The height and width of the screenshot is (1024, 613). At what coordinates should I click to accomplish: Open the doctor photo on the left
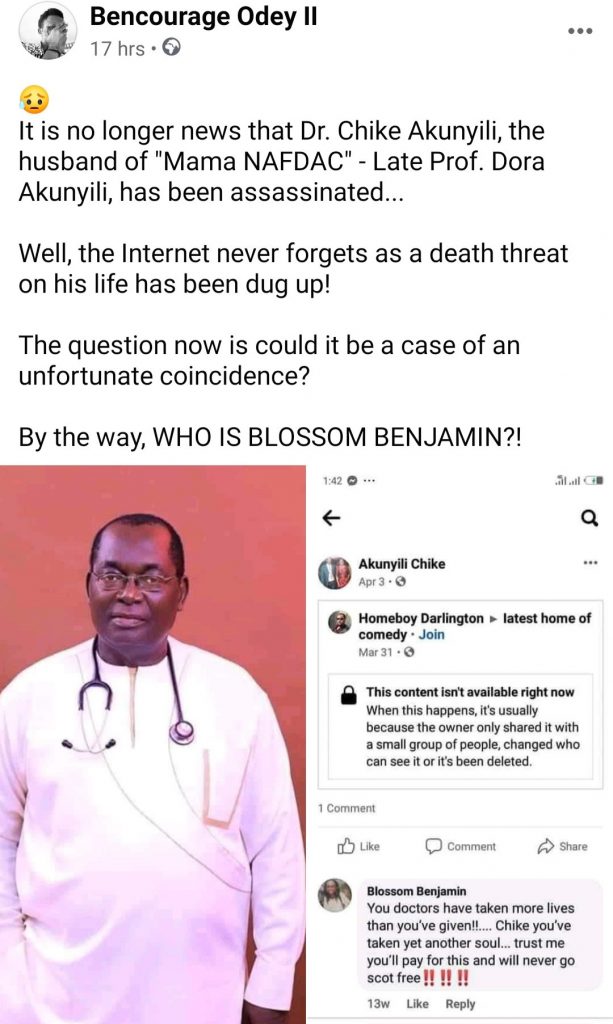[153, 744]
